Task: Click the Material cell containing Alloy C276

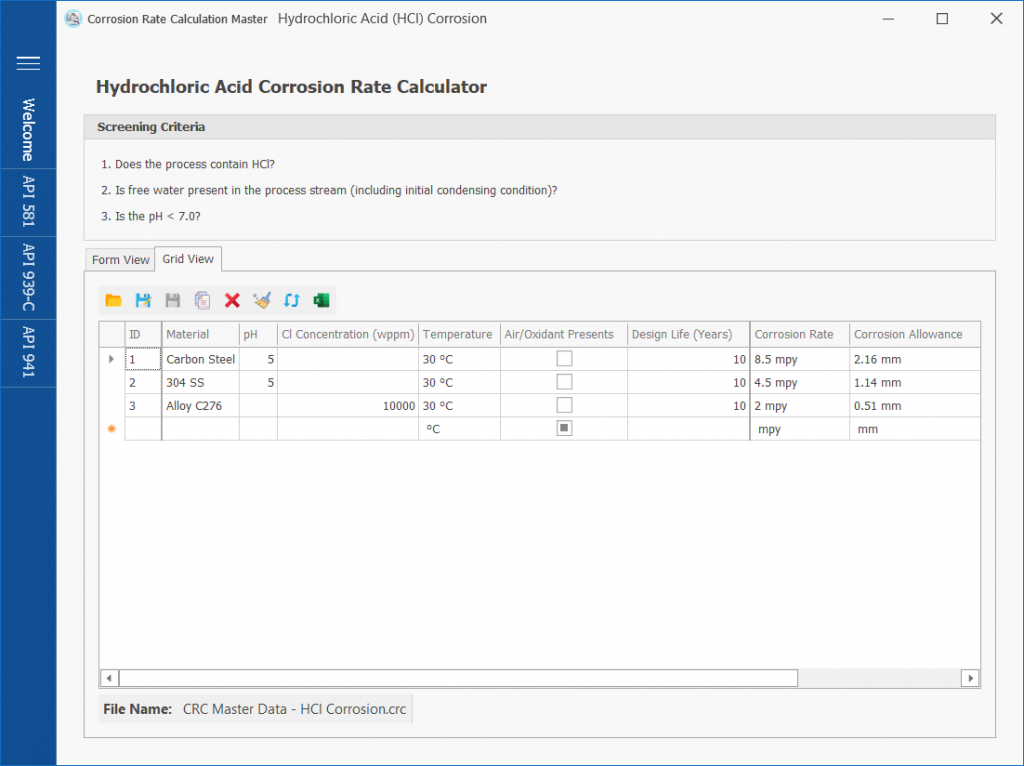Action: [x=200, y=406]
